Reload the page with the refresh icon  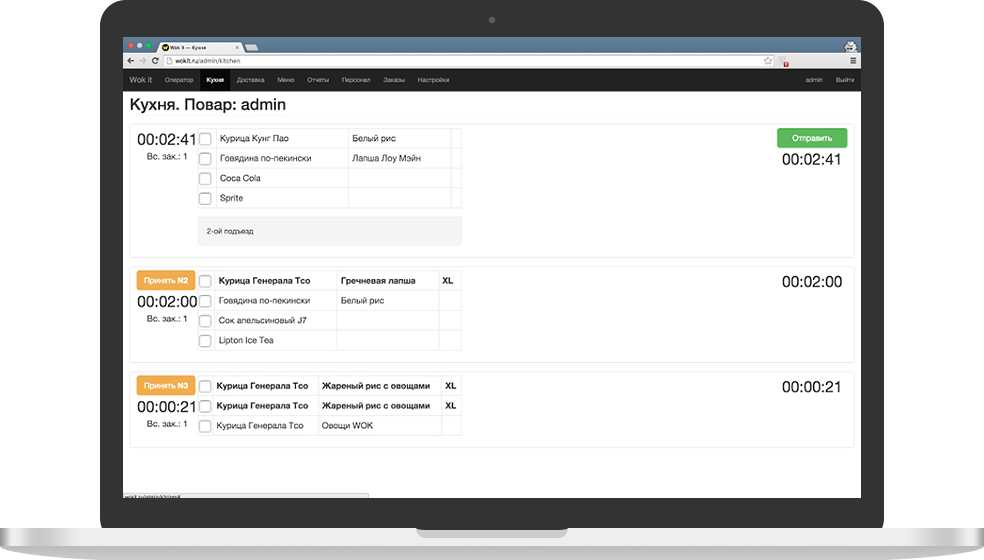[154, 61]
